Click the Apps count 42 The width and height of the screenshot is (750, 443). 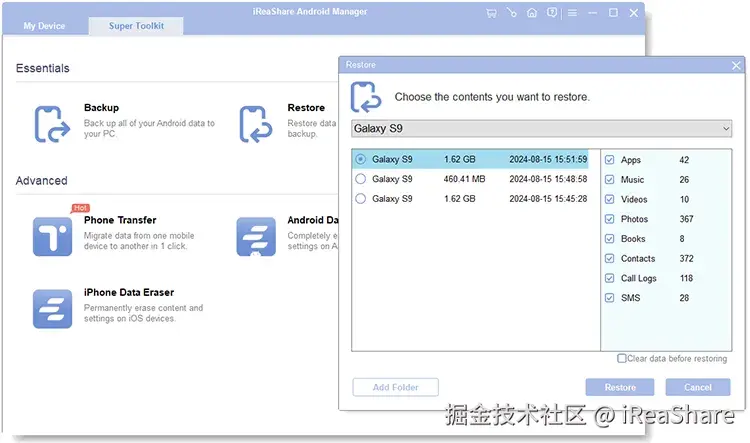684,160
